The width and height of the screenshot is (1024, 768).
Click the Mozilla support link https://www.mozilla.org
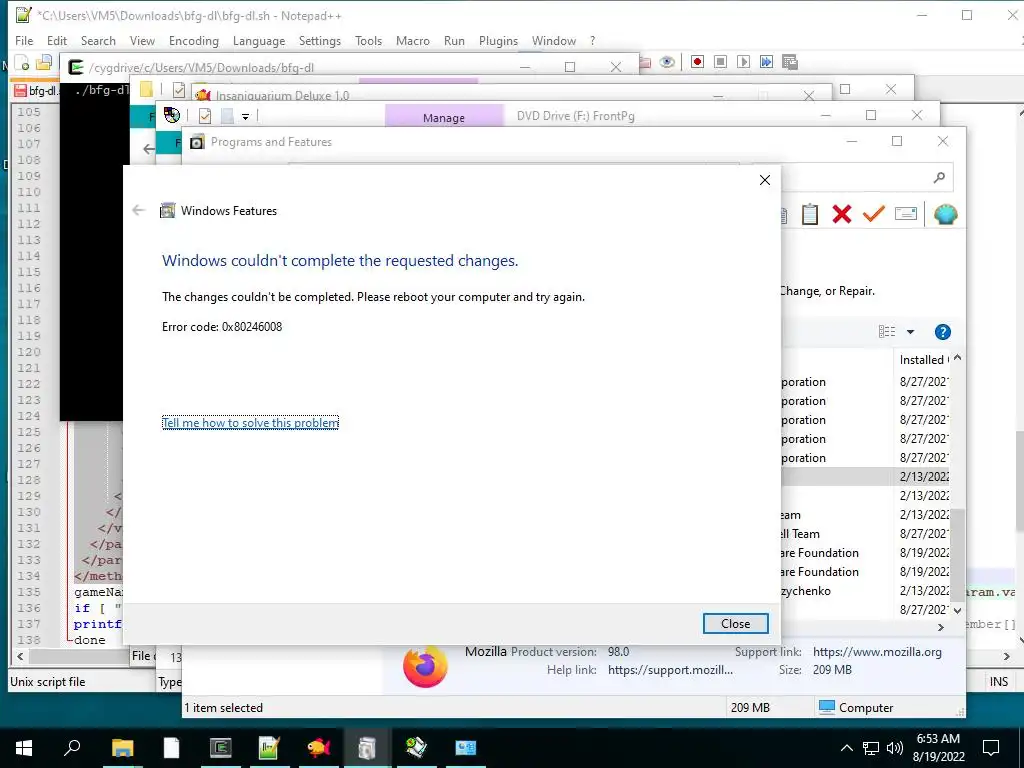point(877,652)
